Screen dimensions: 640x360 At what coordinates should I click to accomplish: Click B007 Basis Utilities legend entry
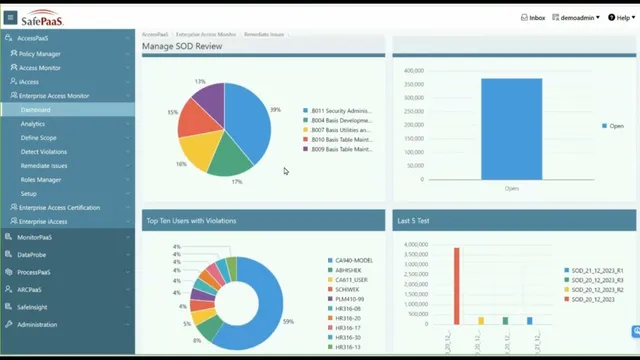pos(337,130)
